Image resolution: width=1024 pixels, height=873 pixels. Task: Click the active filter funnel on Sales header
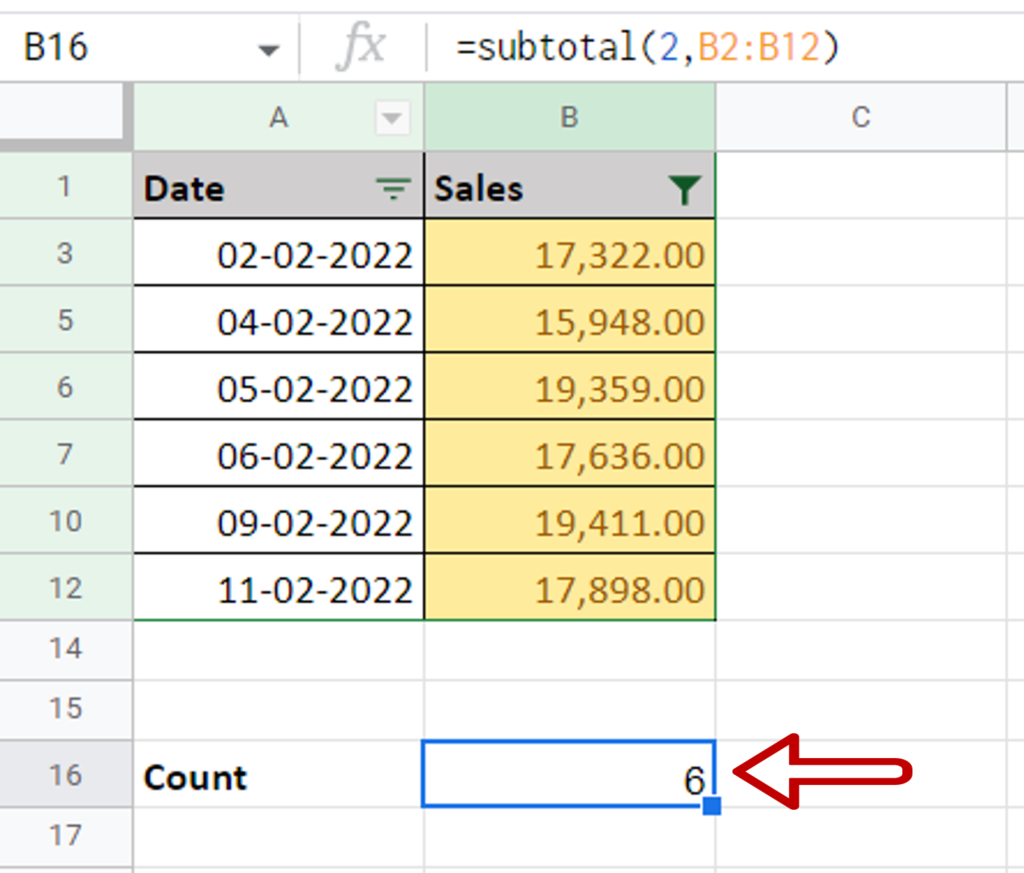pos(685,188)
